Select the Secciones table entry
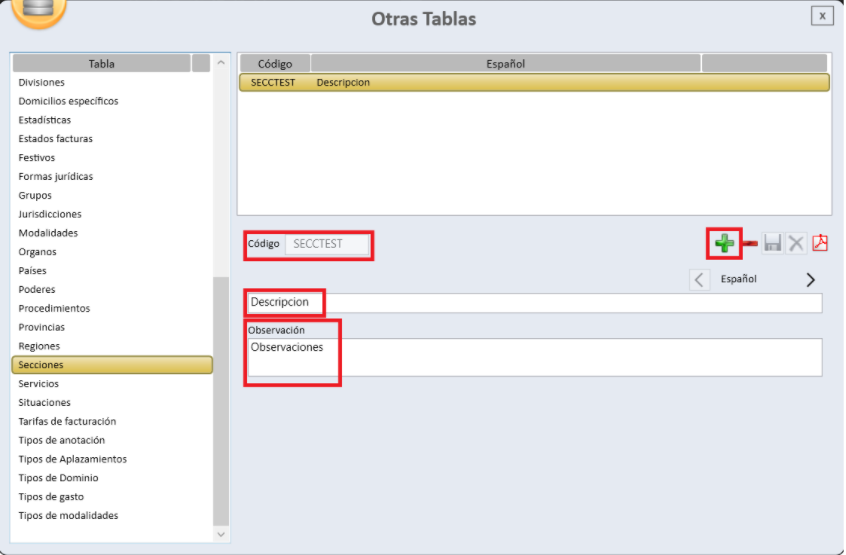 (x=111, y=365)
